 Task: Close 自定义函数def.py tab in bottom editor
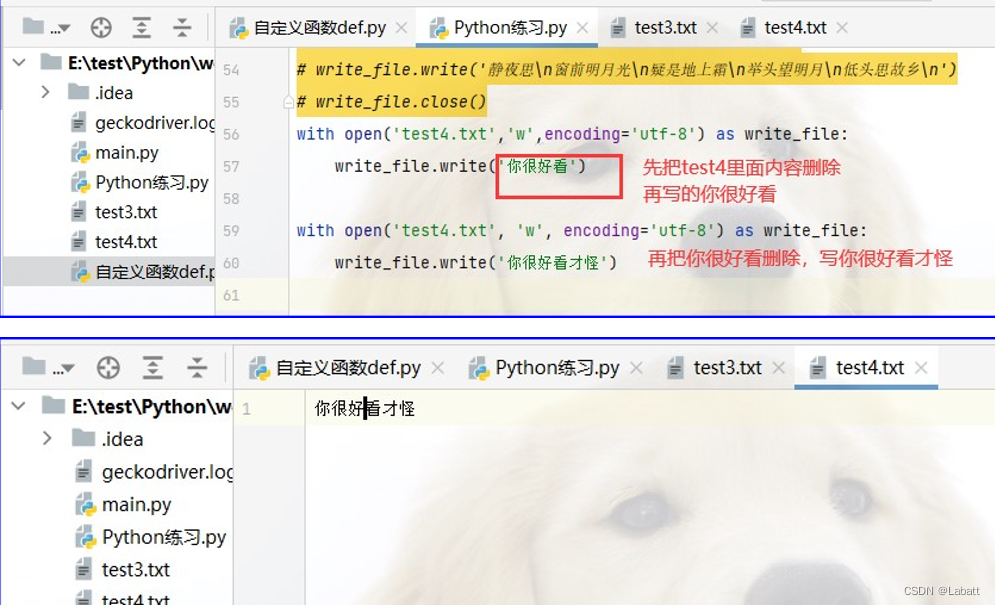[x=437, y=368]
